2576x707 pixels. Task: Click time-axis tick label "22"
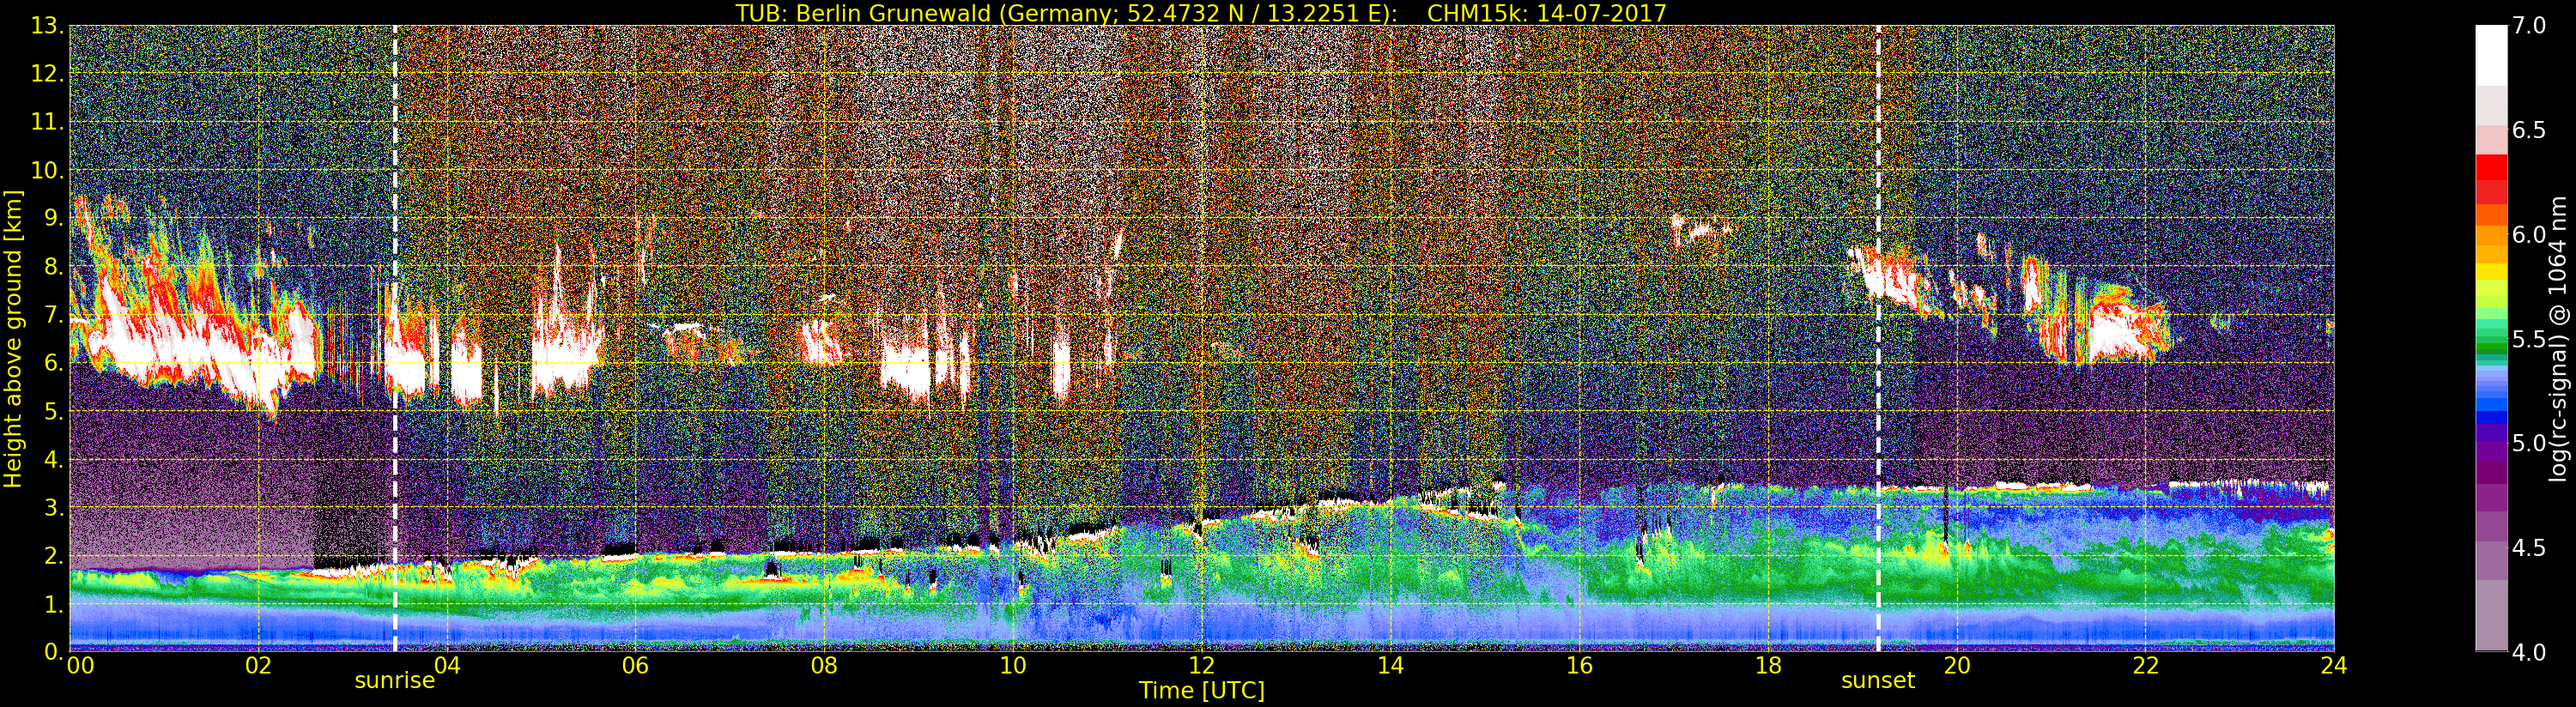[2146, 665]
